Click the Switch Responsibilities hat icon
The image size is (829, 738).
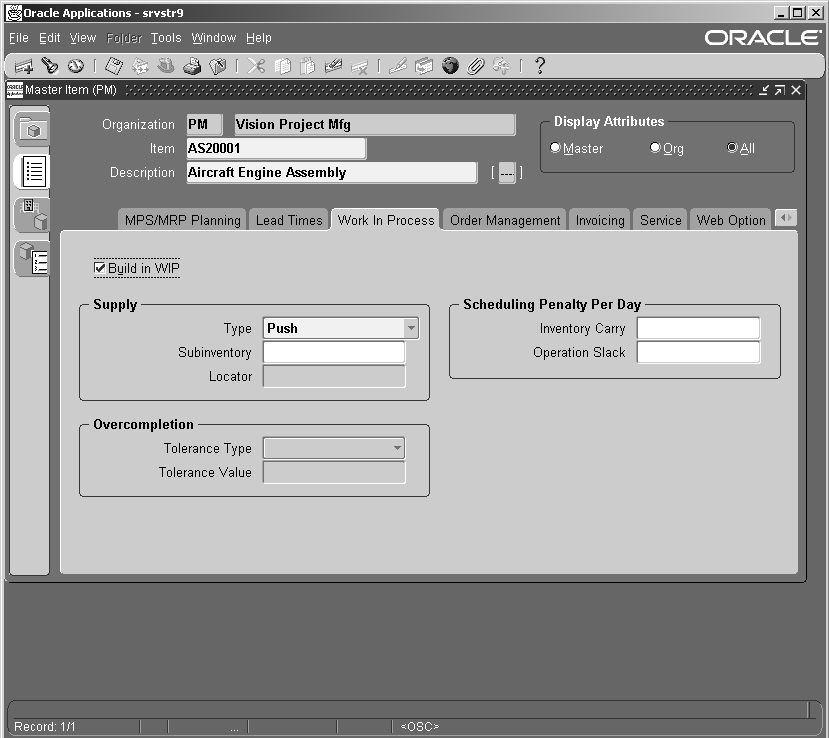point(166,66)
